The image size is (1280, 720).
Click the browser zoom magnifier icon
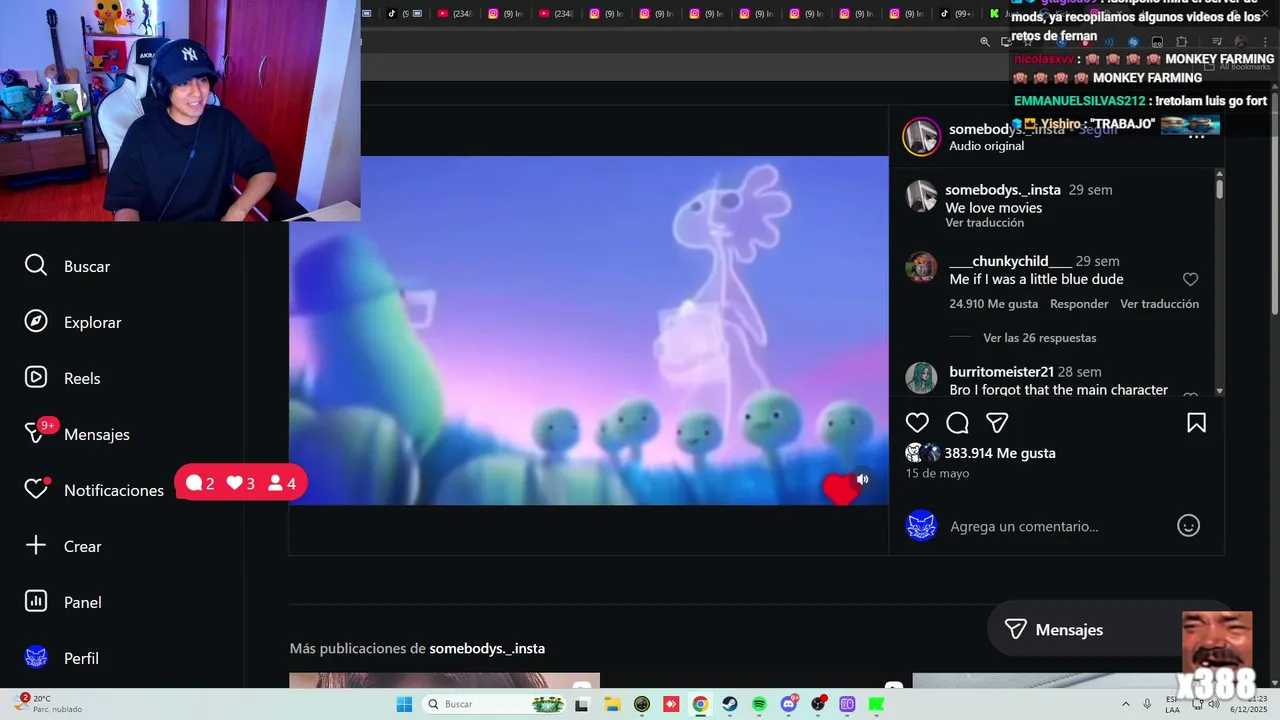click(x=985, y=42)
